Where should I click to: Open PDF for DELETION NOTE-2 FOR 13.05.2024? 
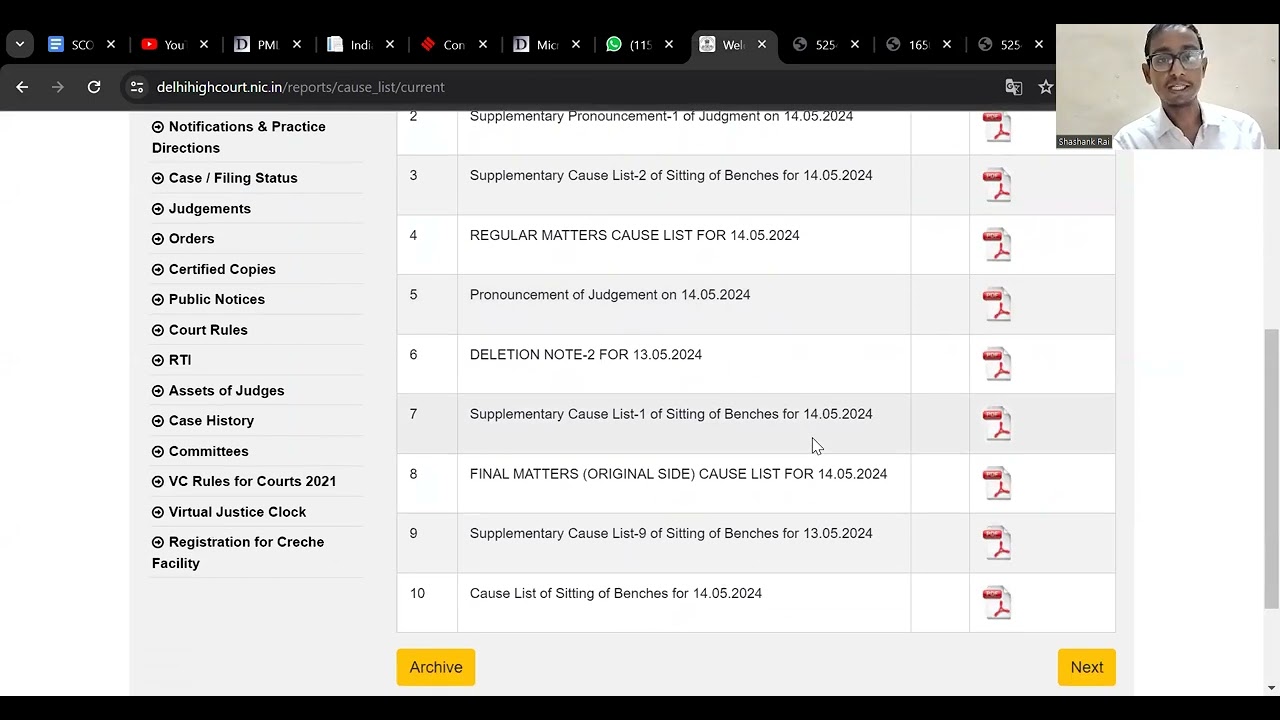tap(997, 365)
